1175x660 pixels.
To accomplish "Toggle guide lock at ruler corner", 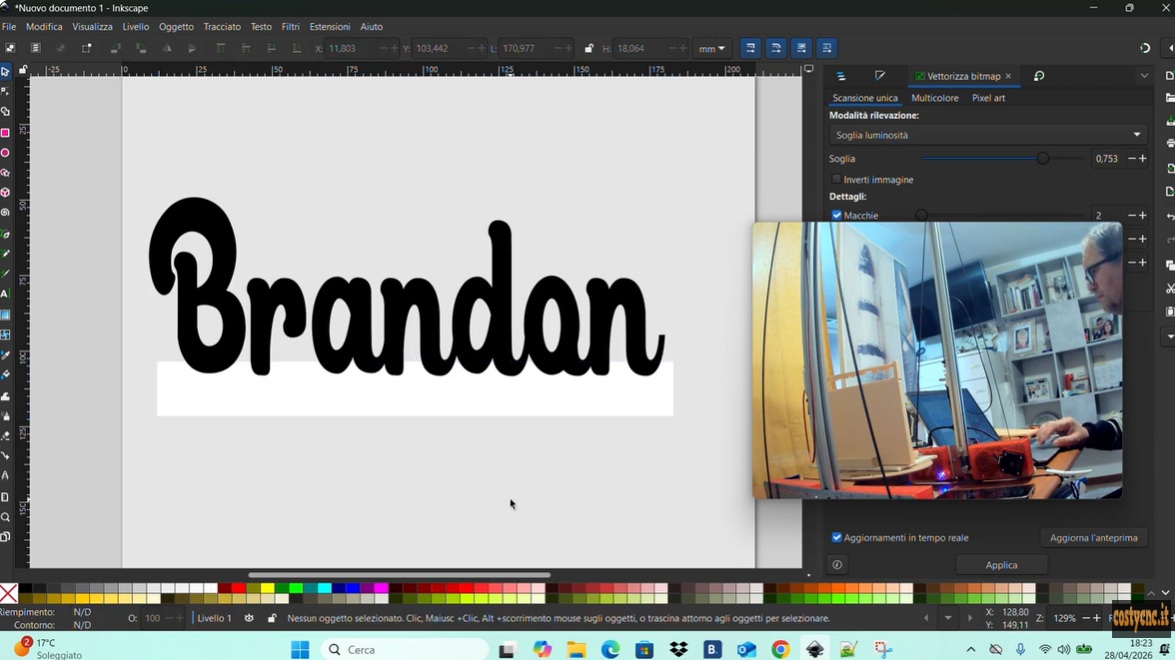I will pos(22,70).
